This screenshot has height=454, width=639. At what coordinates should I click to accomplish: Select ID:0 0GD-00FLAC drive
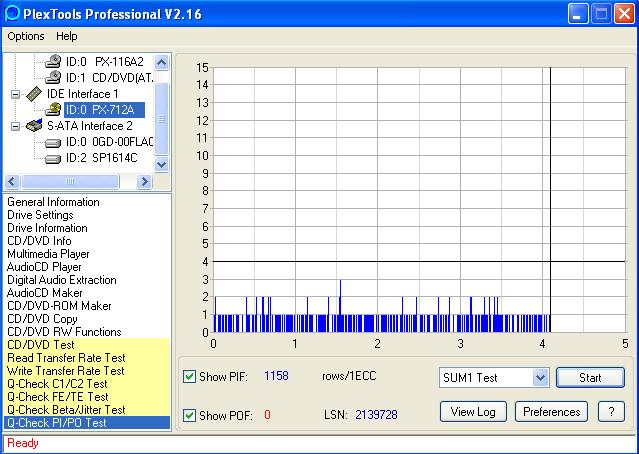109,142
